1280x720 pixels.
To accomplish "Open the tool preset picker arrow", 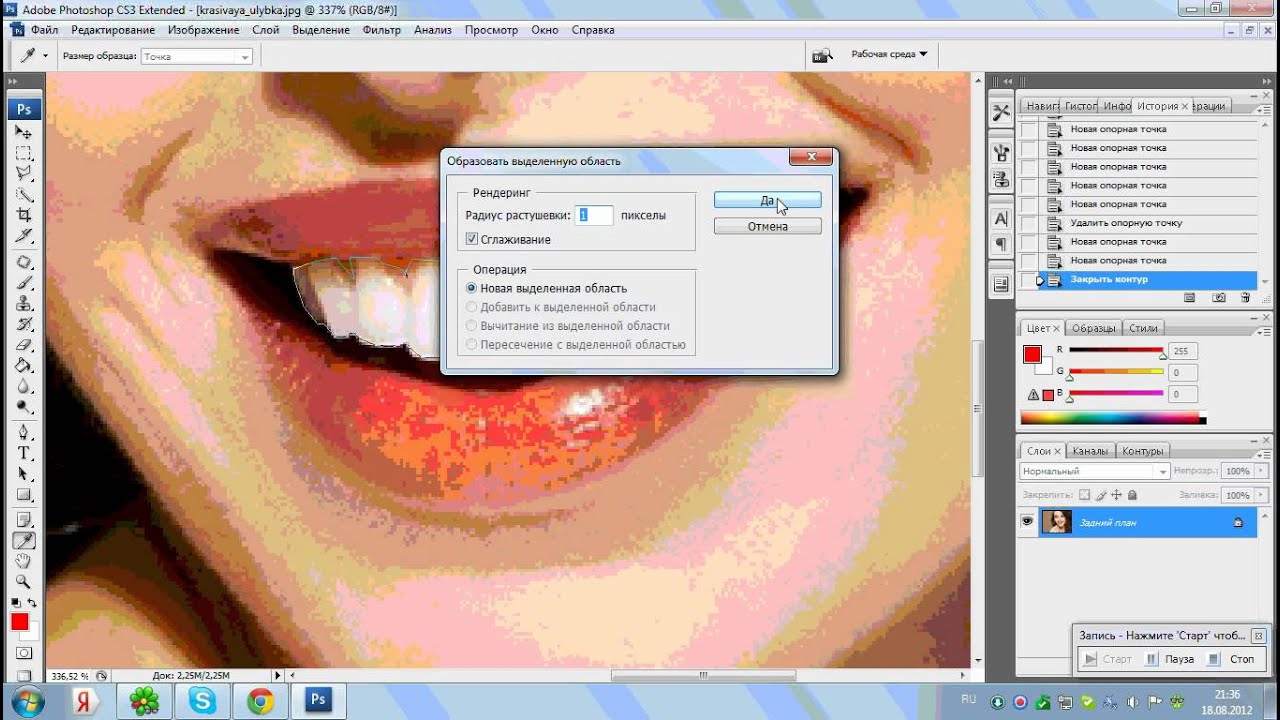I will tap(45, 56).
